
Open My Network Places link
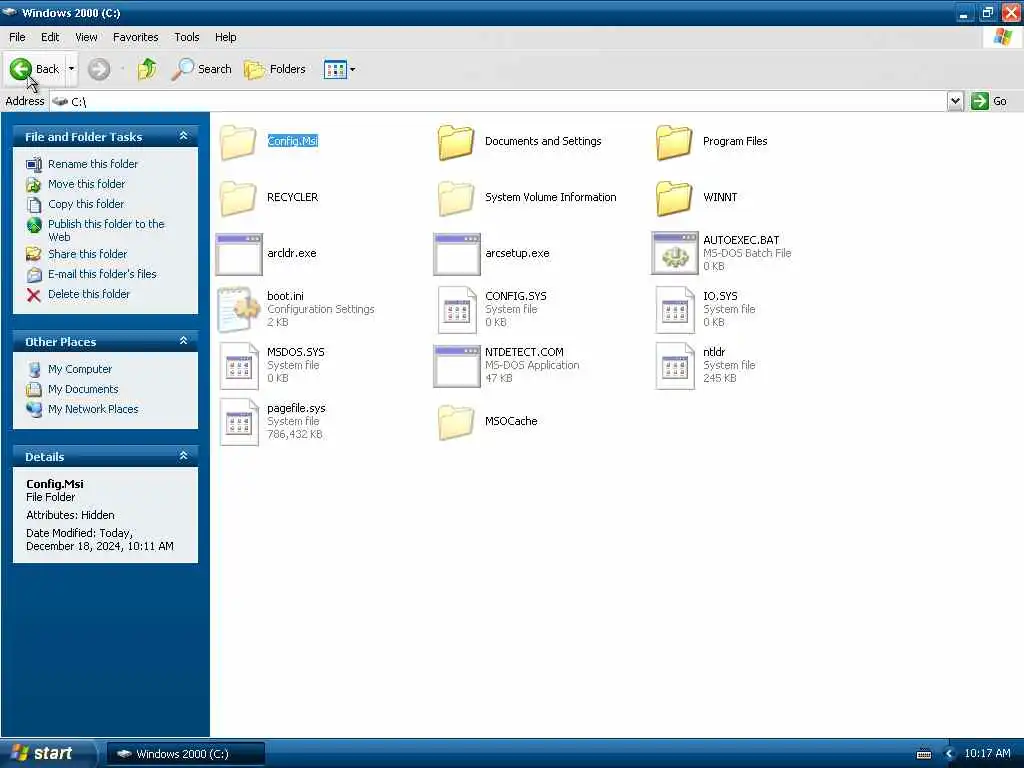coord(93,409)
